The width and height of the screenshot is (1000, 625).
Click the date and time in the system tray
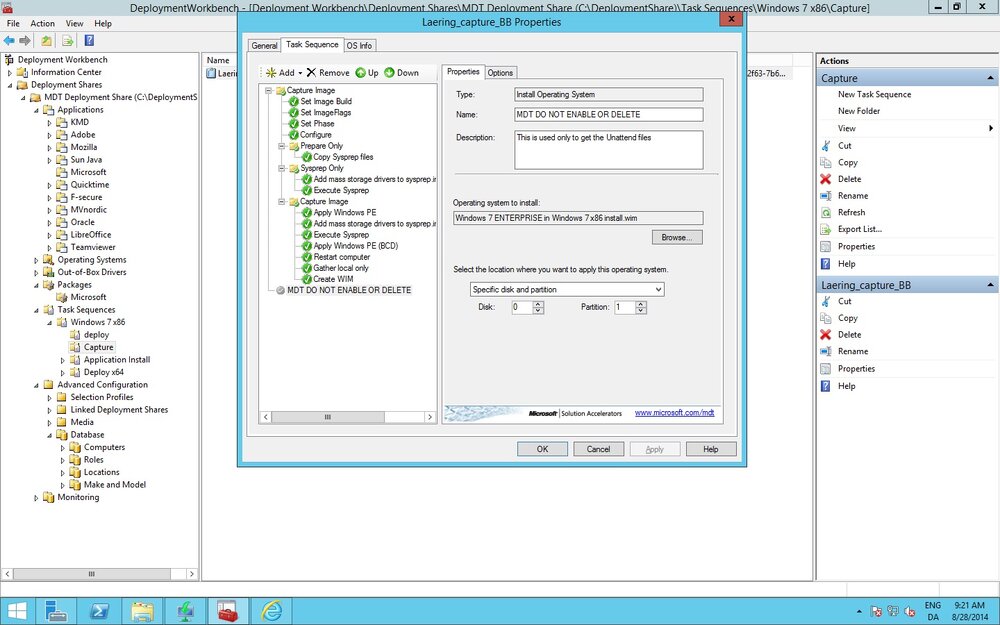point(969,612)
